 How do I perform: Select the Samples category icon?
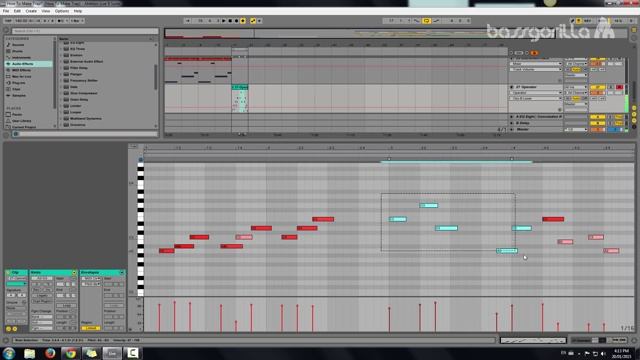point(8,95)
